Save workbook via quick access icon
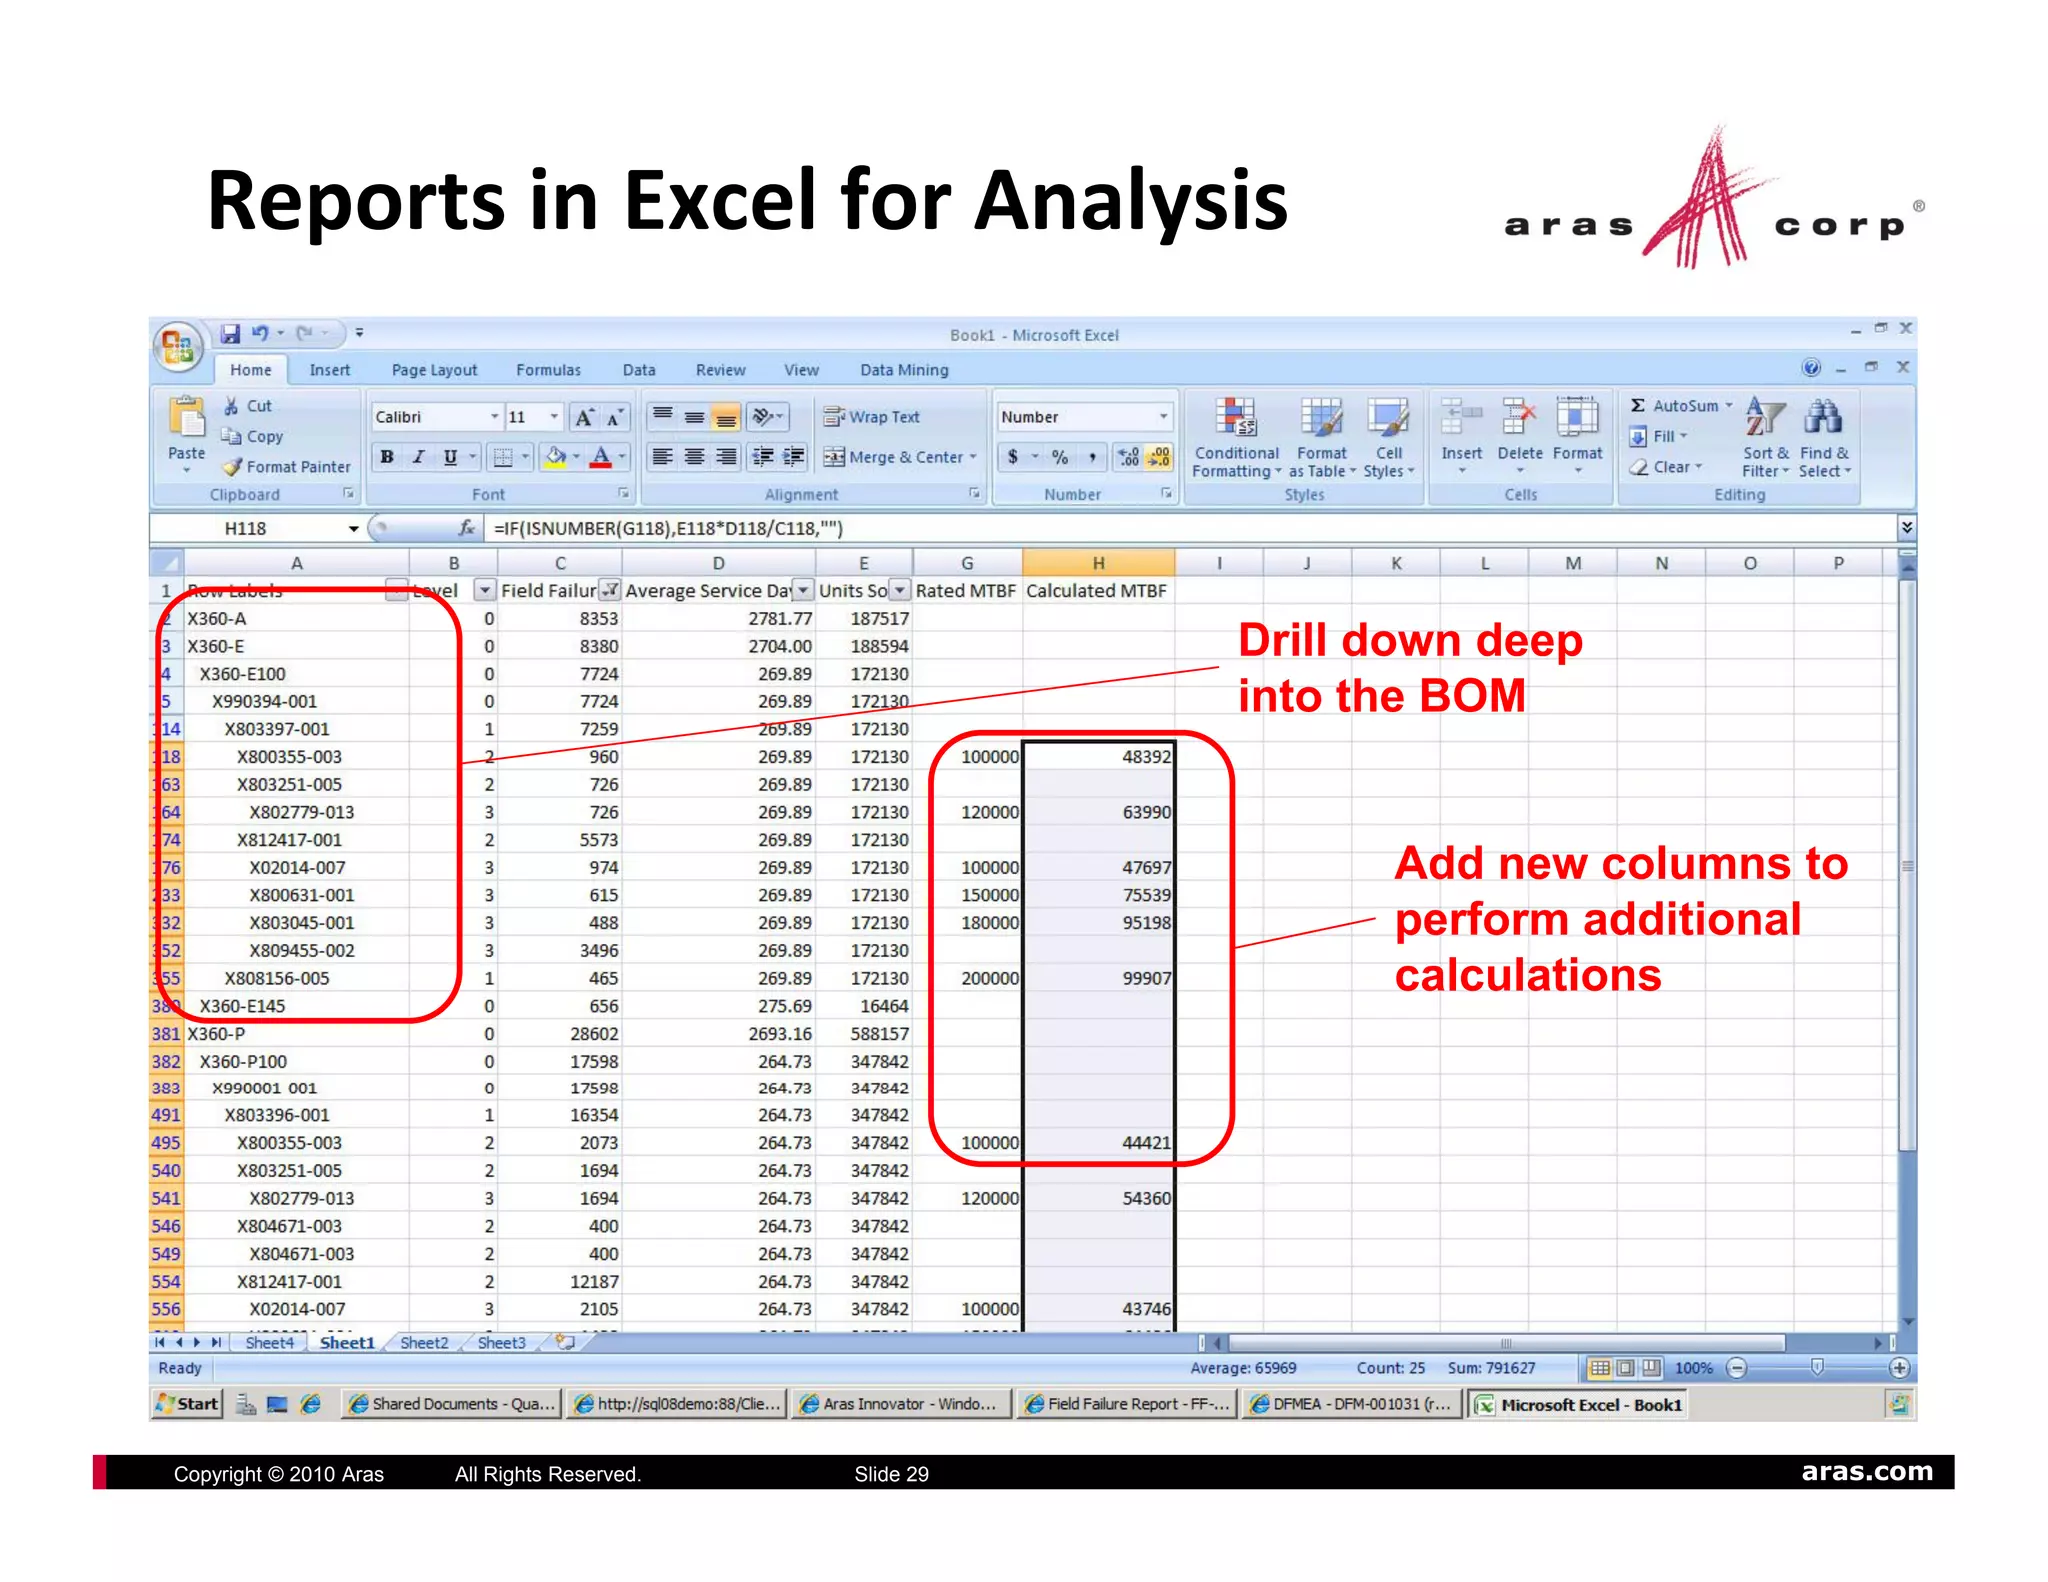The height and width of the screenshot is (1582, 2048). 231,333
